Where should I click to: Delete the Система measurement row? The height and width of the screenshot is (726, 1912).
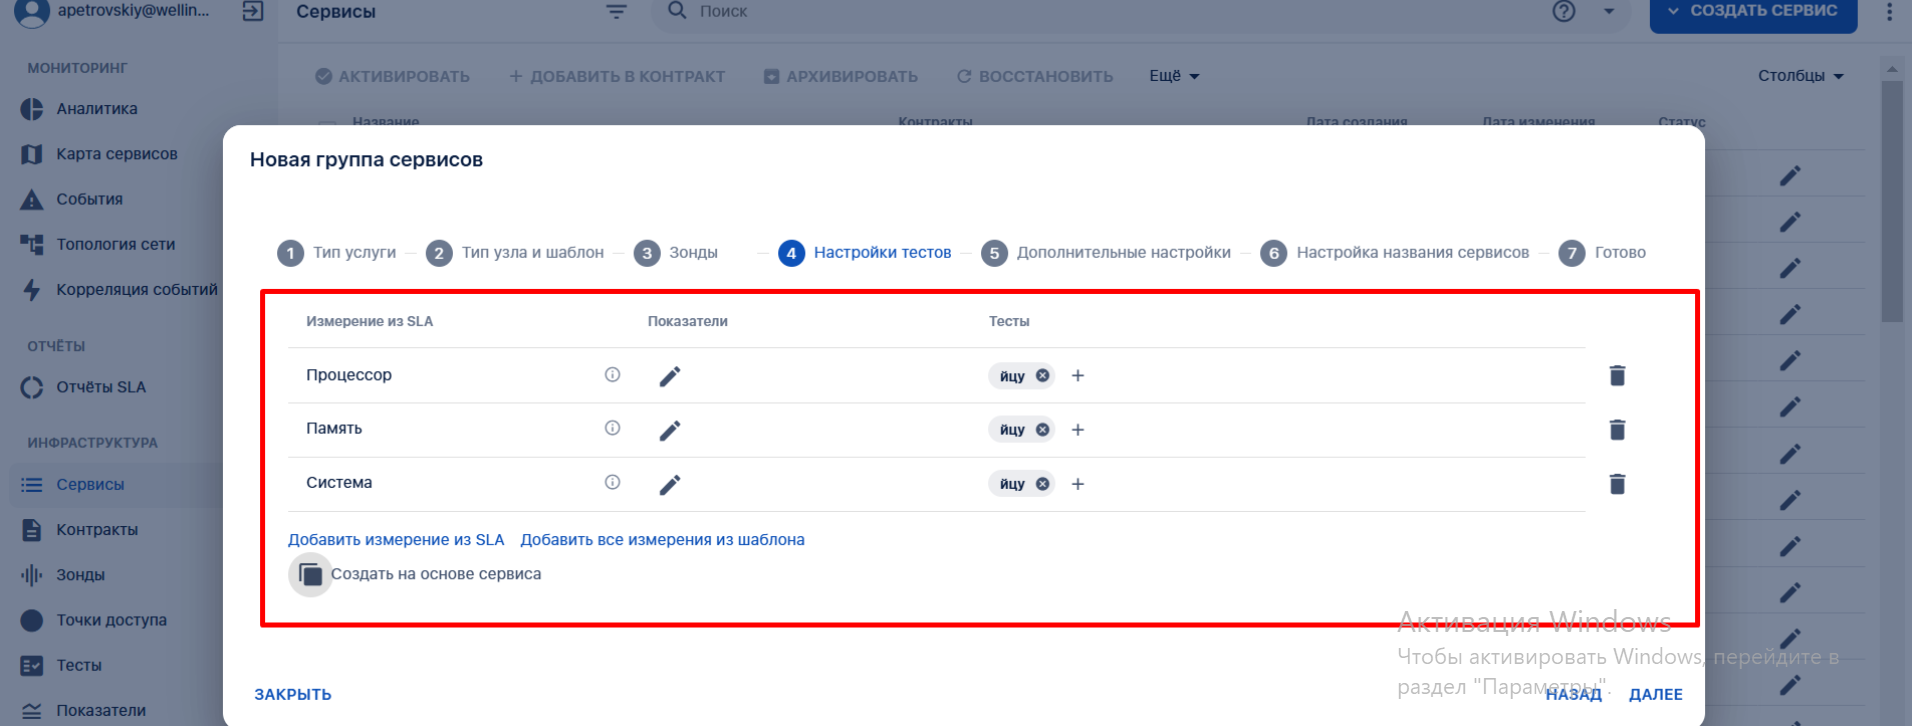[1617, 484]
